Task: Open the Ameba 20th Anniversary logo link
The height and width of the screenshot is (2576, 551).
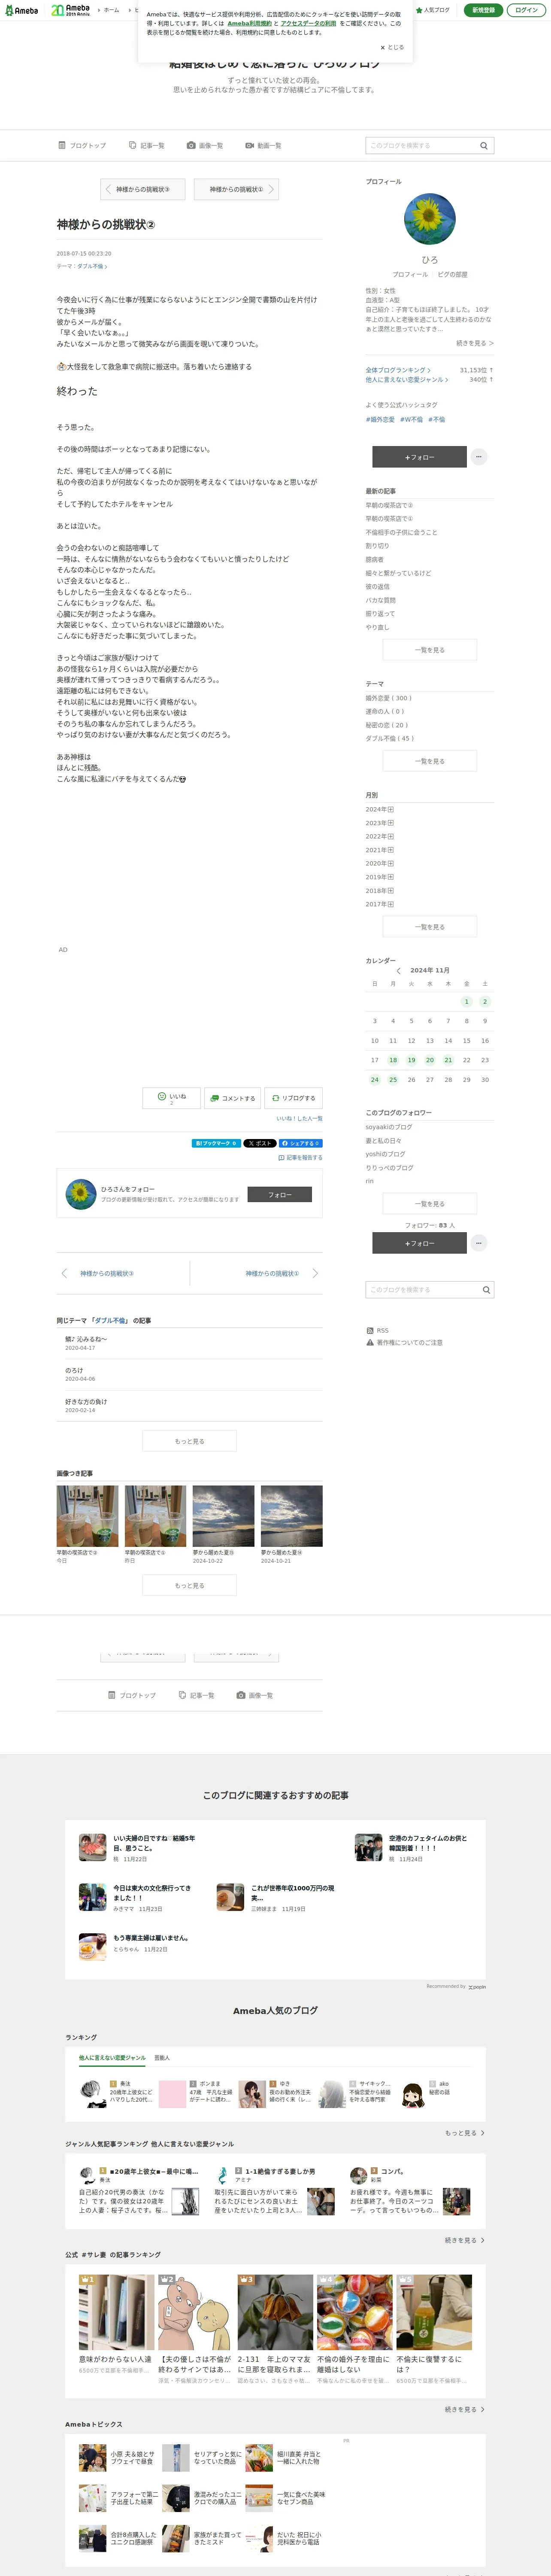Action: pyautogui.click(x=70, y=10)
